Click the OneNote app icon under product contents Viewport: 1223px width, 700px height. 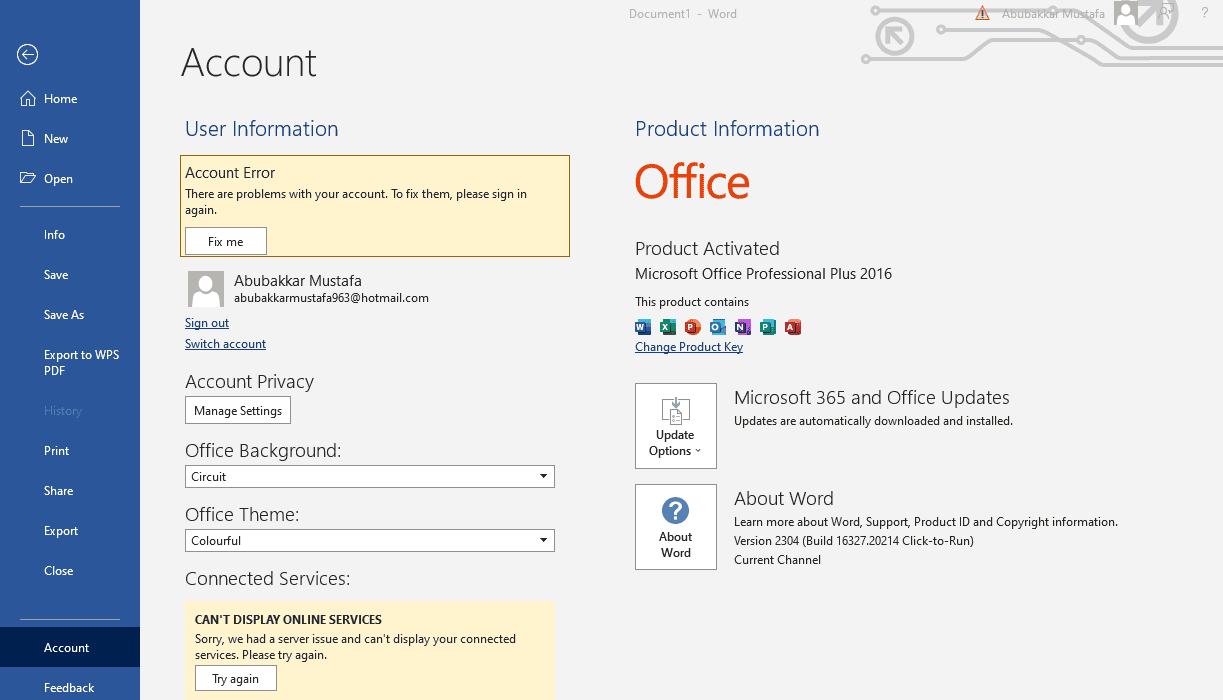click(743, 327)
